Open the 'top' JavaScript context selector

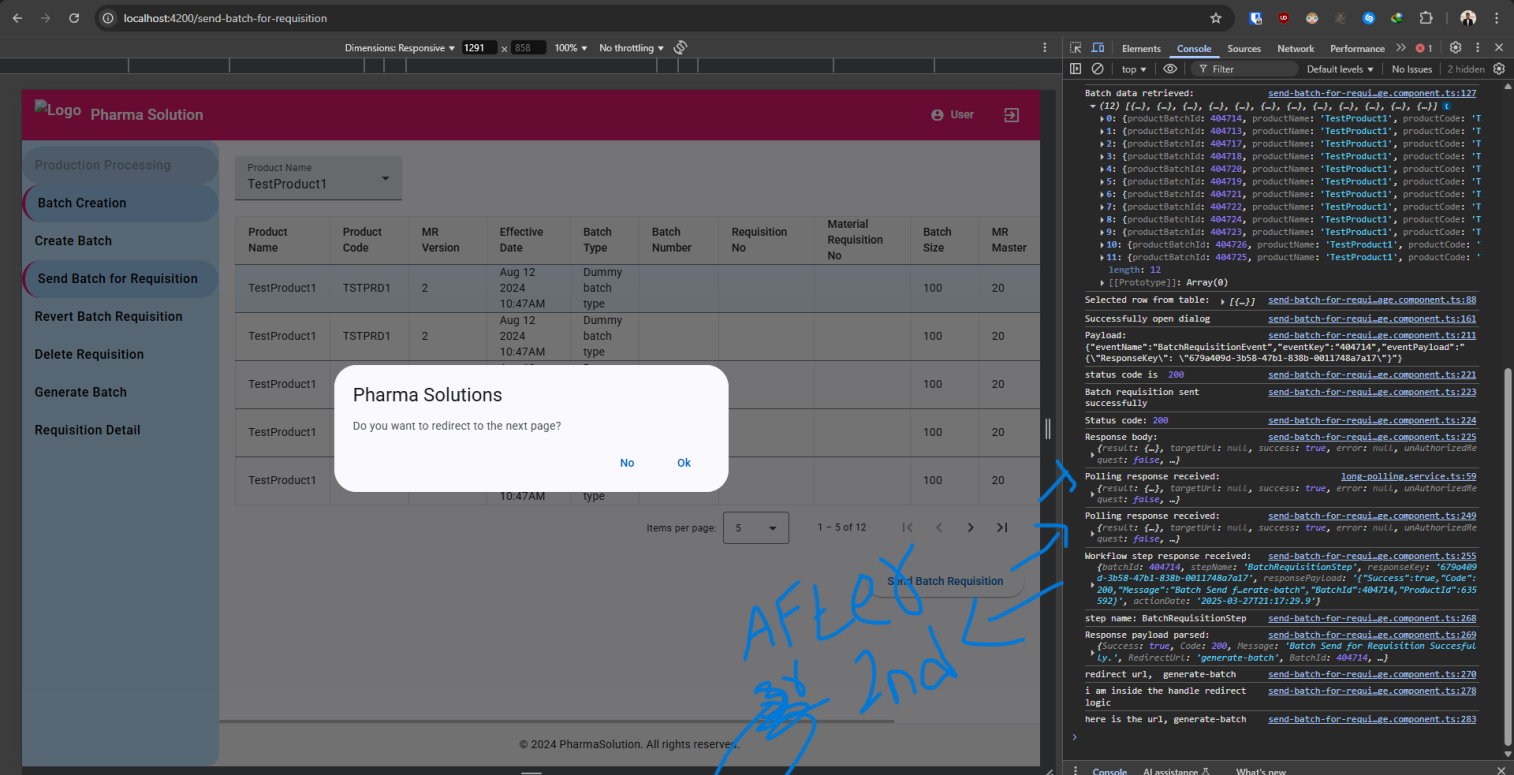pos(1134,69)
